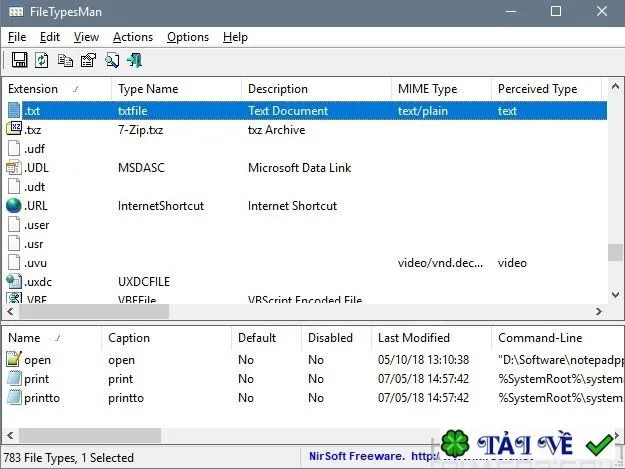Open Properties using the toolbar icon
The image size is (625, 469).
pyautogui.click(x=88, y=61)
